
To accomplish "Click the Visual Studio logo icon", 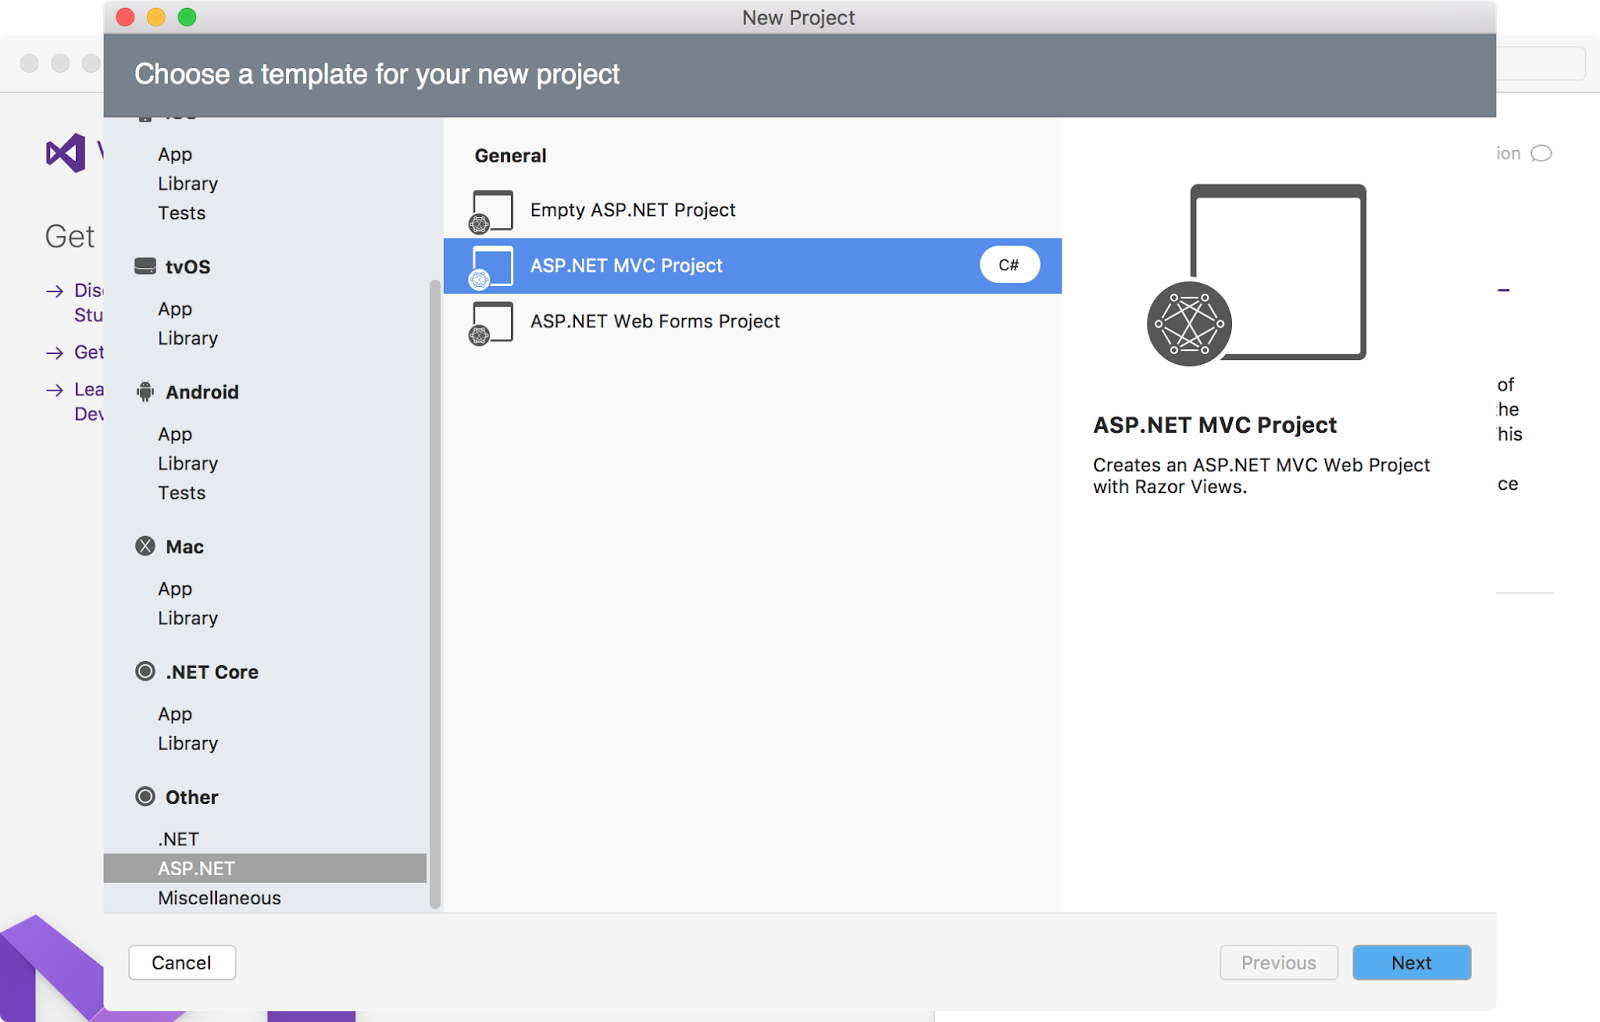I will pos(66,153).
